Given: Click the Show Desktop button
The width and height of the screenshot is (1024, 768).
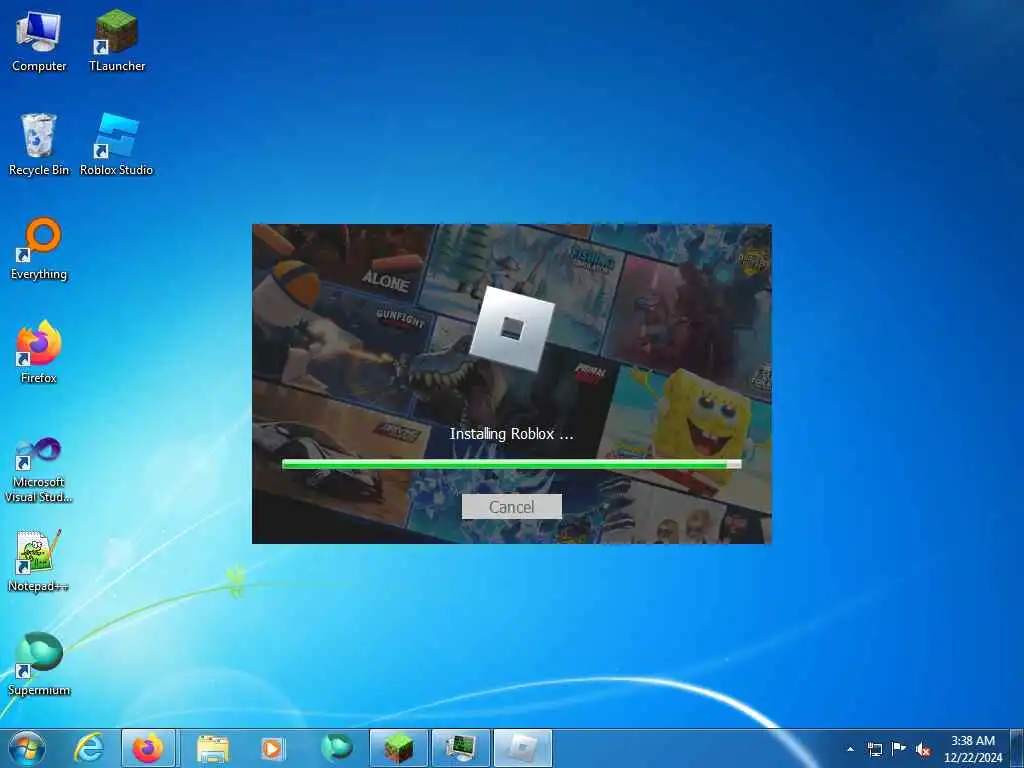Looking at the screenshot, I should coord(1017,749).
